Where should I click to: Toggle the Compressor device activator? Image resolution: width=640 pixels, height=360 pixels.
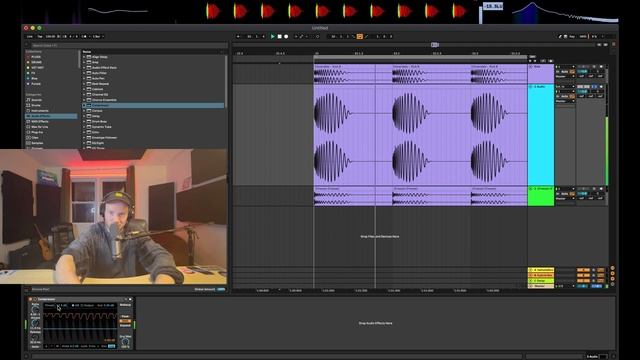[x=30, y=299]
